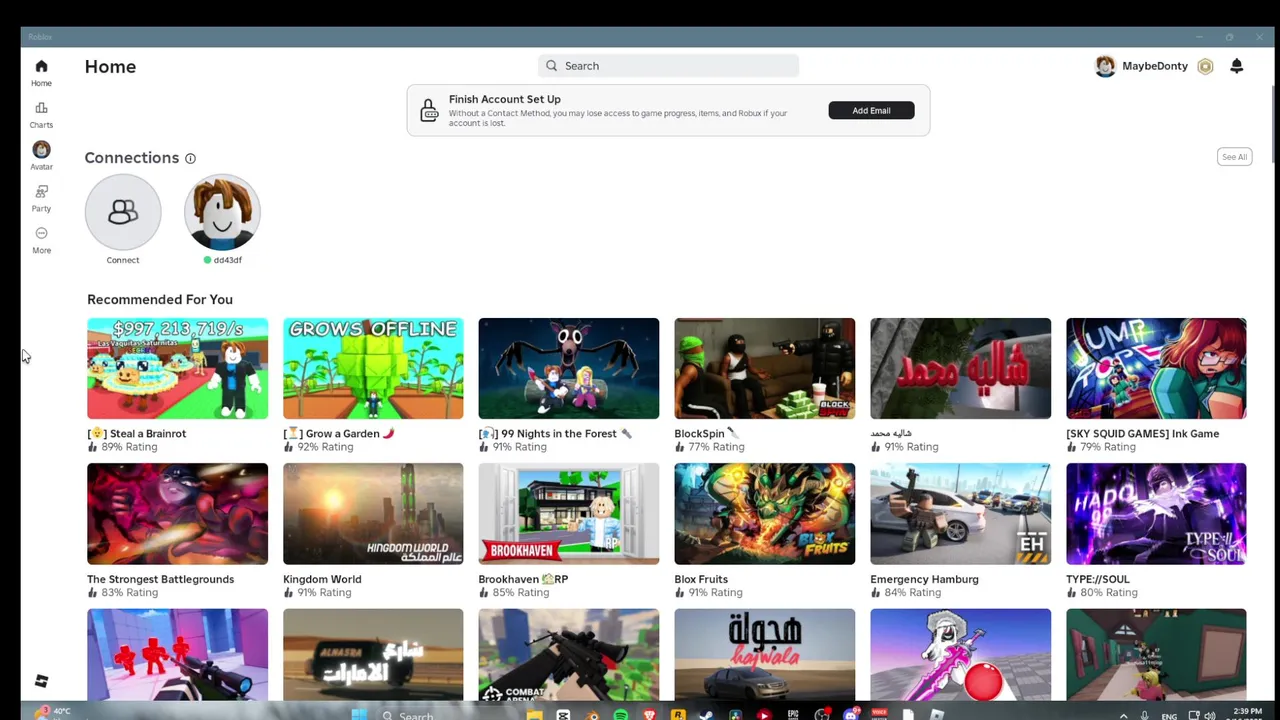Open the Grow a Garden thumbnail
Viewport: 1280px width, 720px height.
[373, 369]
